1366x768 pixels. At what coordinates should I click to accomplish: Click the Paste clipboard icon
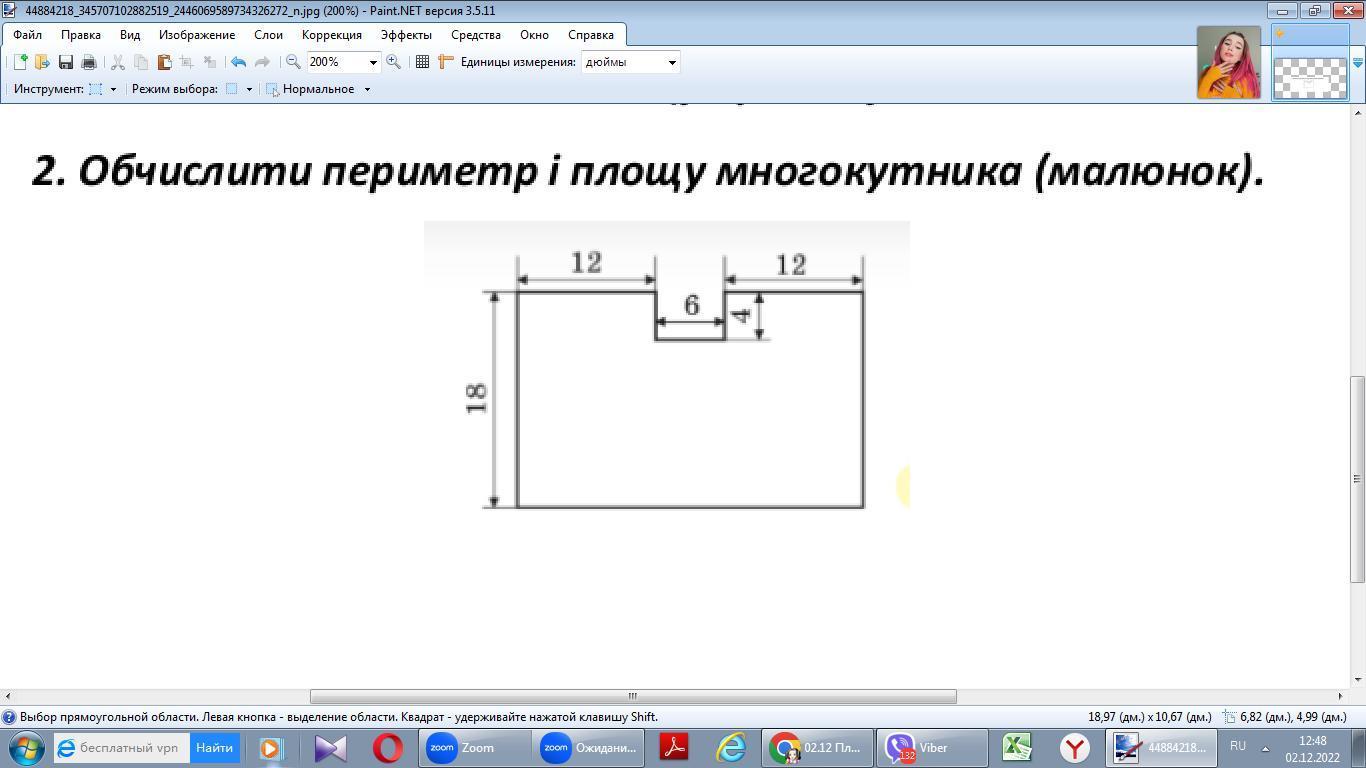click(164, 62)
